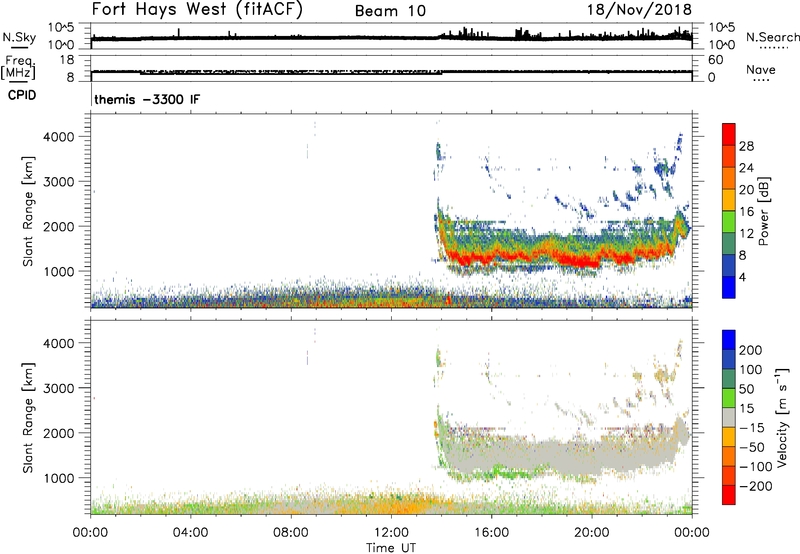This screenshot has height=554, width=800.
Task: Click the velocity panel 'Slant Range [km]' label
Action: tap(28, 418)
